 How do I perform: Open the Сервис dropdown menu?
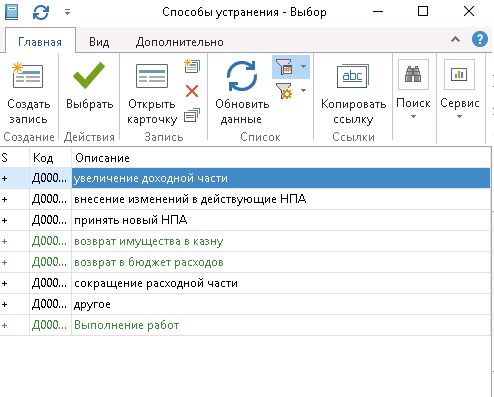coord(459,89)
